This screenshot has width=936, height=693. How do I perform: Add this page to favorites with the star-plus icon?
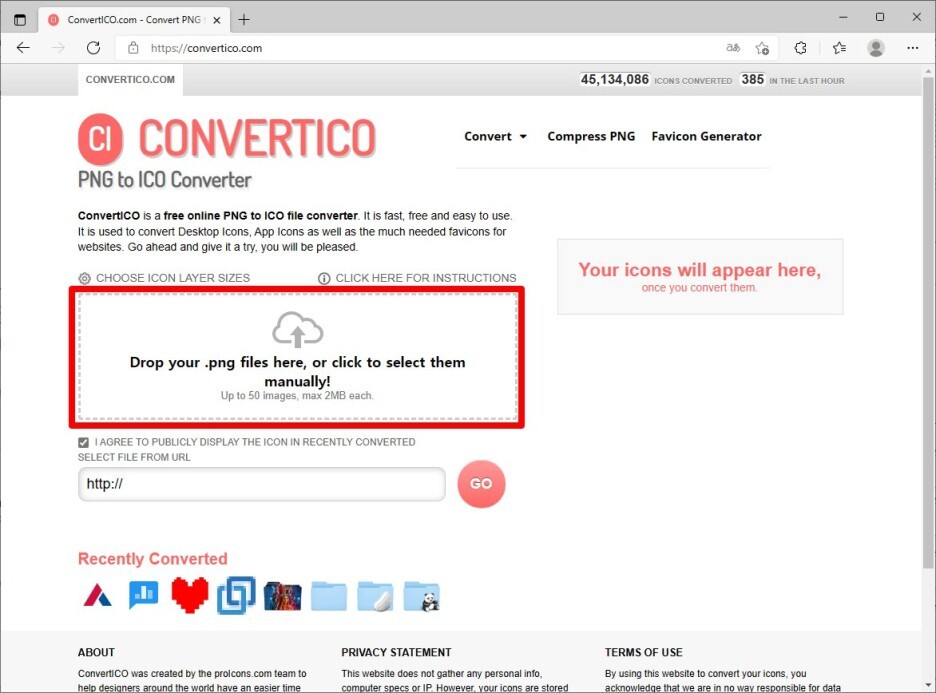762,48
